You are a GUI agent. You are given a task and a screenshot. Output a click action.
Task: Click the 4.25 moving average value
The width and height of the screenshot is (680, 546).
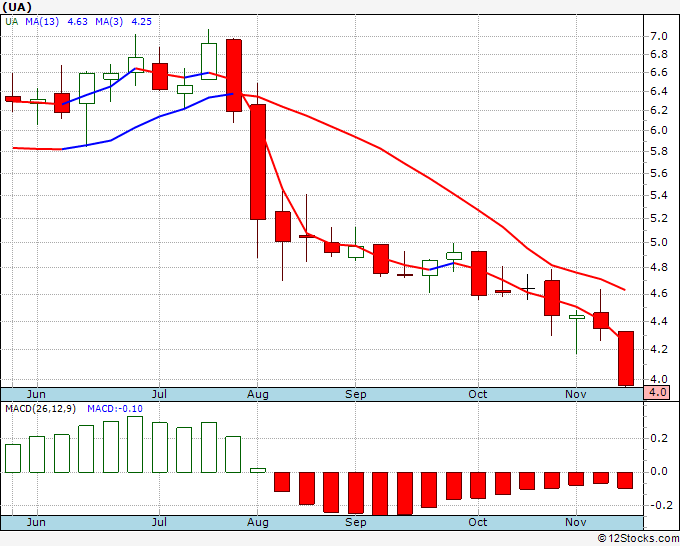pyautogui.click(x=141, y=22)
